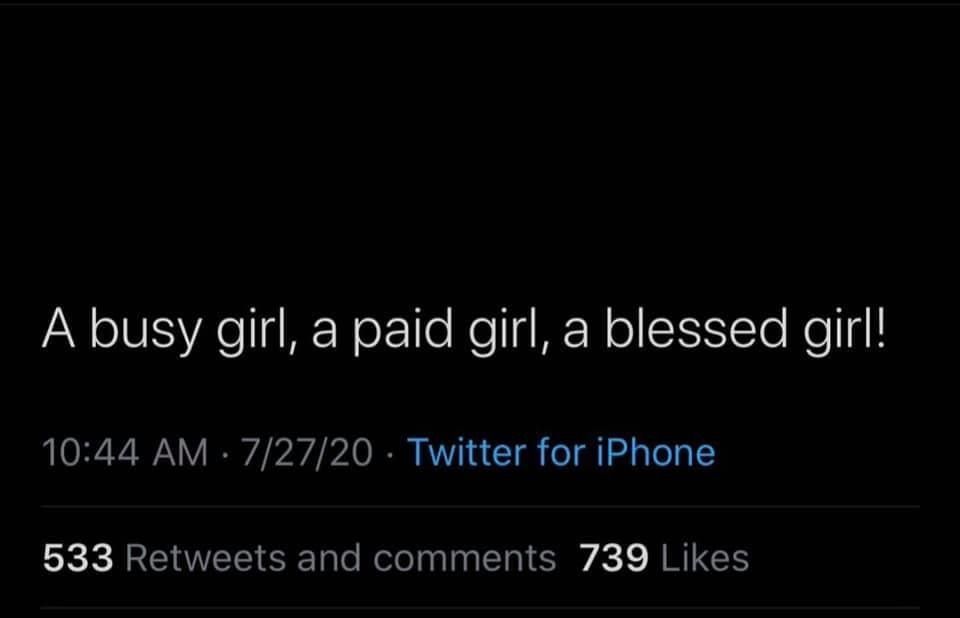Open the Twitter for iPhone source link
Viewport: 960px width, 618px height.
tap(561, 452)
